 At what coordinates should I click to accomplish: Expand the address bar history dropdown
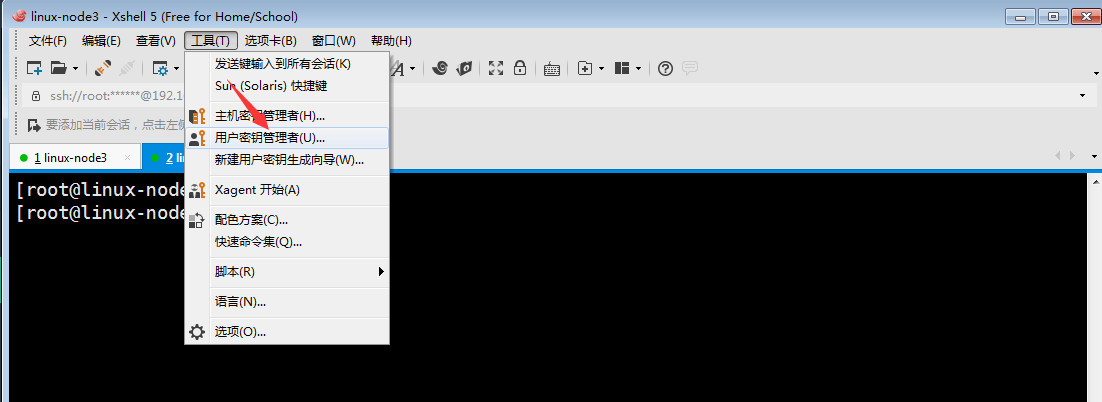point(1082,96)
